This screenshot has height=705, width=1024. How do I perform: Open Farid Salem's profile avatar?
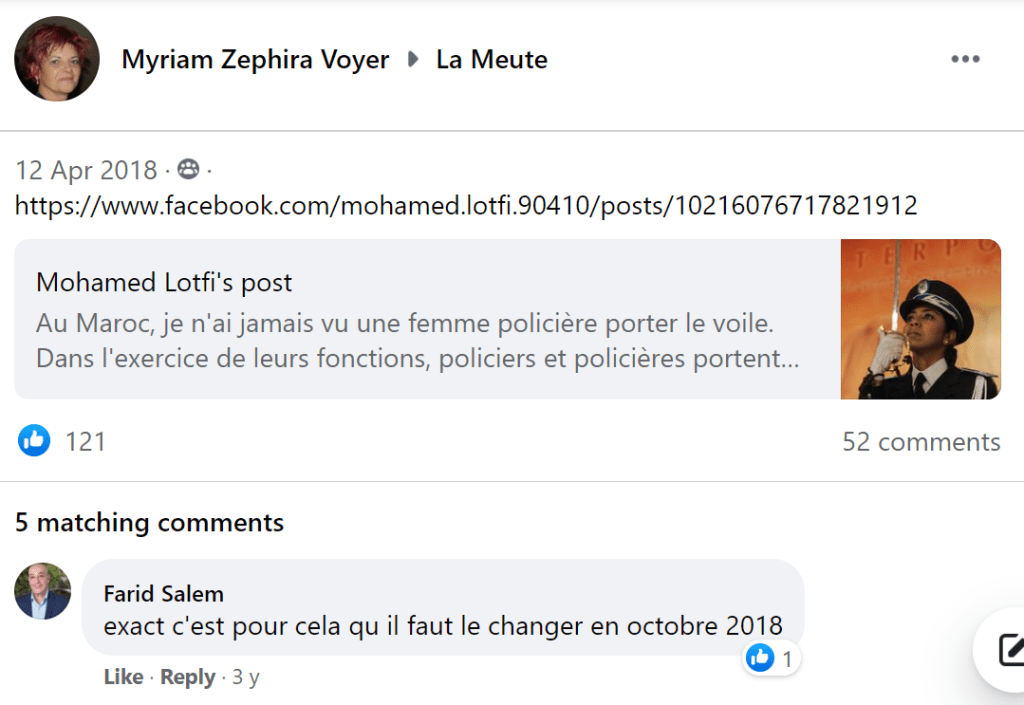[43, 591]
